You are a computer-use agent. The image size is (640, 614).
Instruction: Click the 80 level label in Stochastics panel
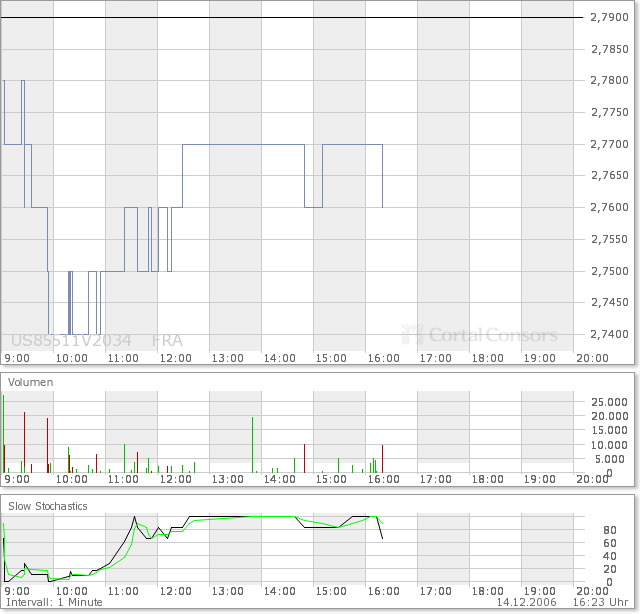(610, 530)
